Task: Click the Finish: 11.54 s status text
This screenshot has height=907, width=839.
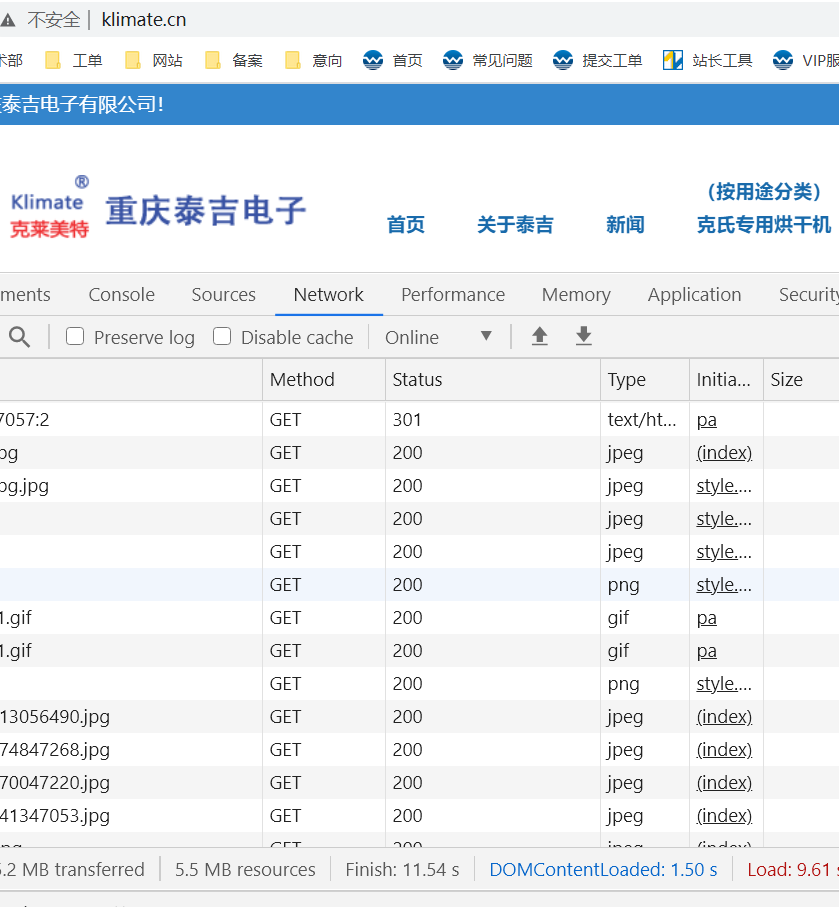Action: click(x=402, y=869)
